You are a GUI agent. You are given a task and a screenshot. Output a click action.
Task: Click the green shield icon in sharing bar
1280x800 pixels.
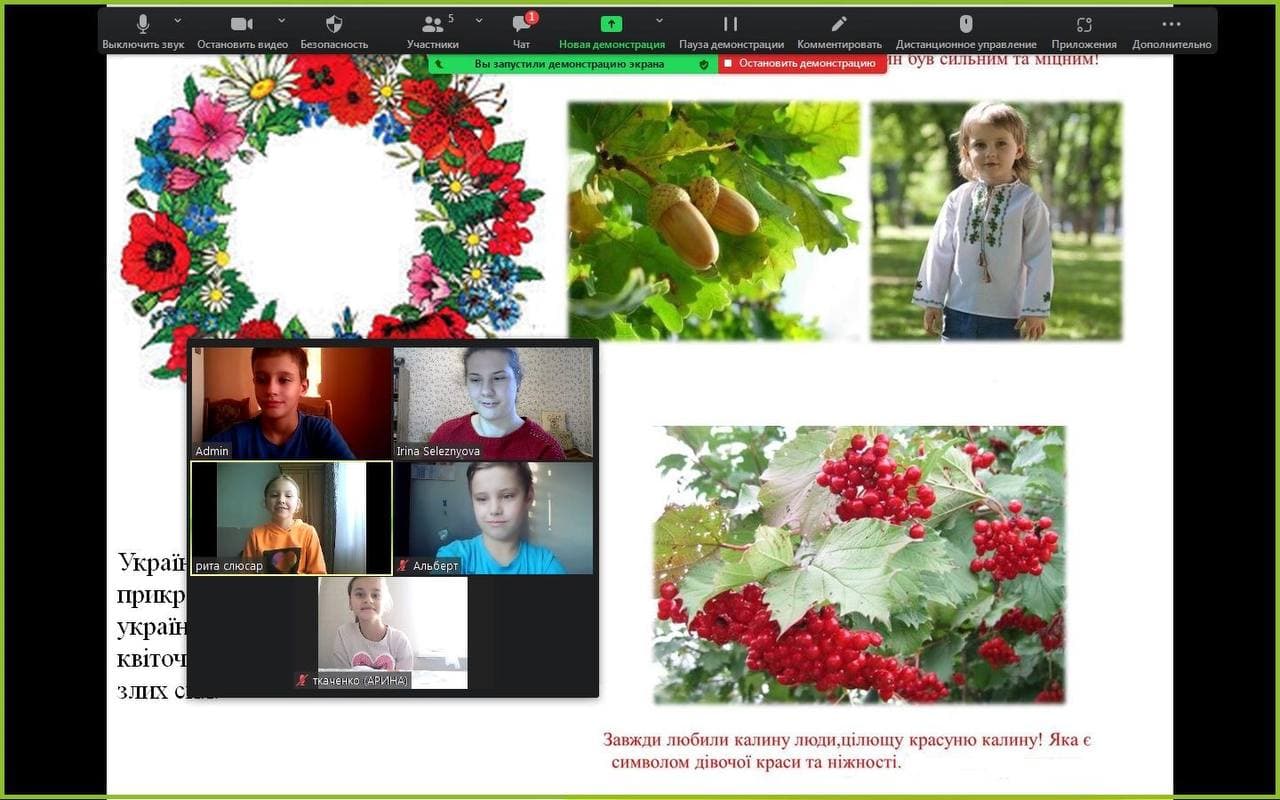pyautogui.click(x=704, y=64)
